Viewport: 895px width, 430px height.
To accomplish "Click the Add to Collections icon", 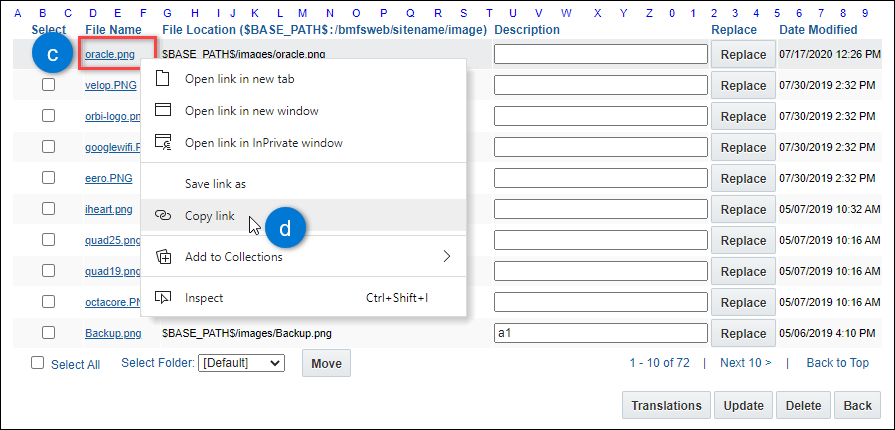I will 163,256.
